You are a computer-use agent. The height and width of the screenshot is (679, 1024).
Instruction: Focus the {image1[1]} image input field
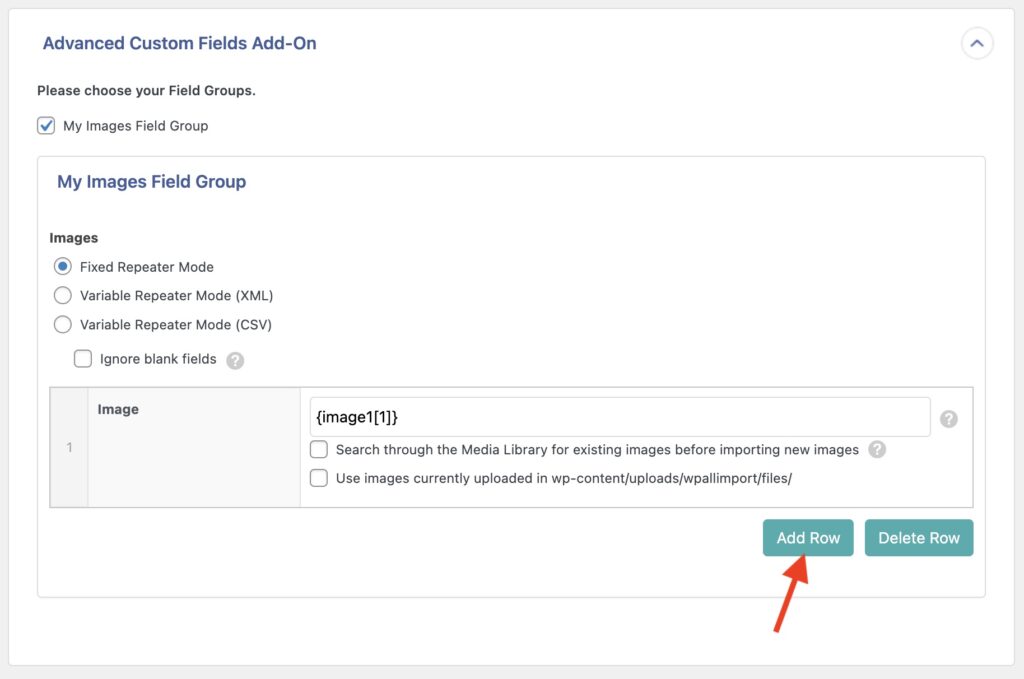620,417
